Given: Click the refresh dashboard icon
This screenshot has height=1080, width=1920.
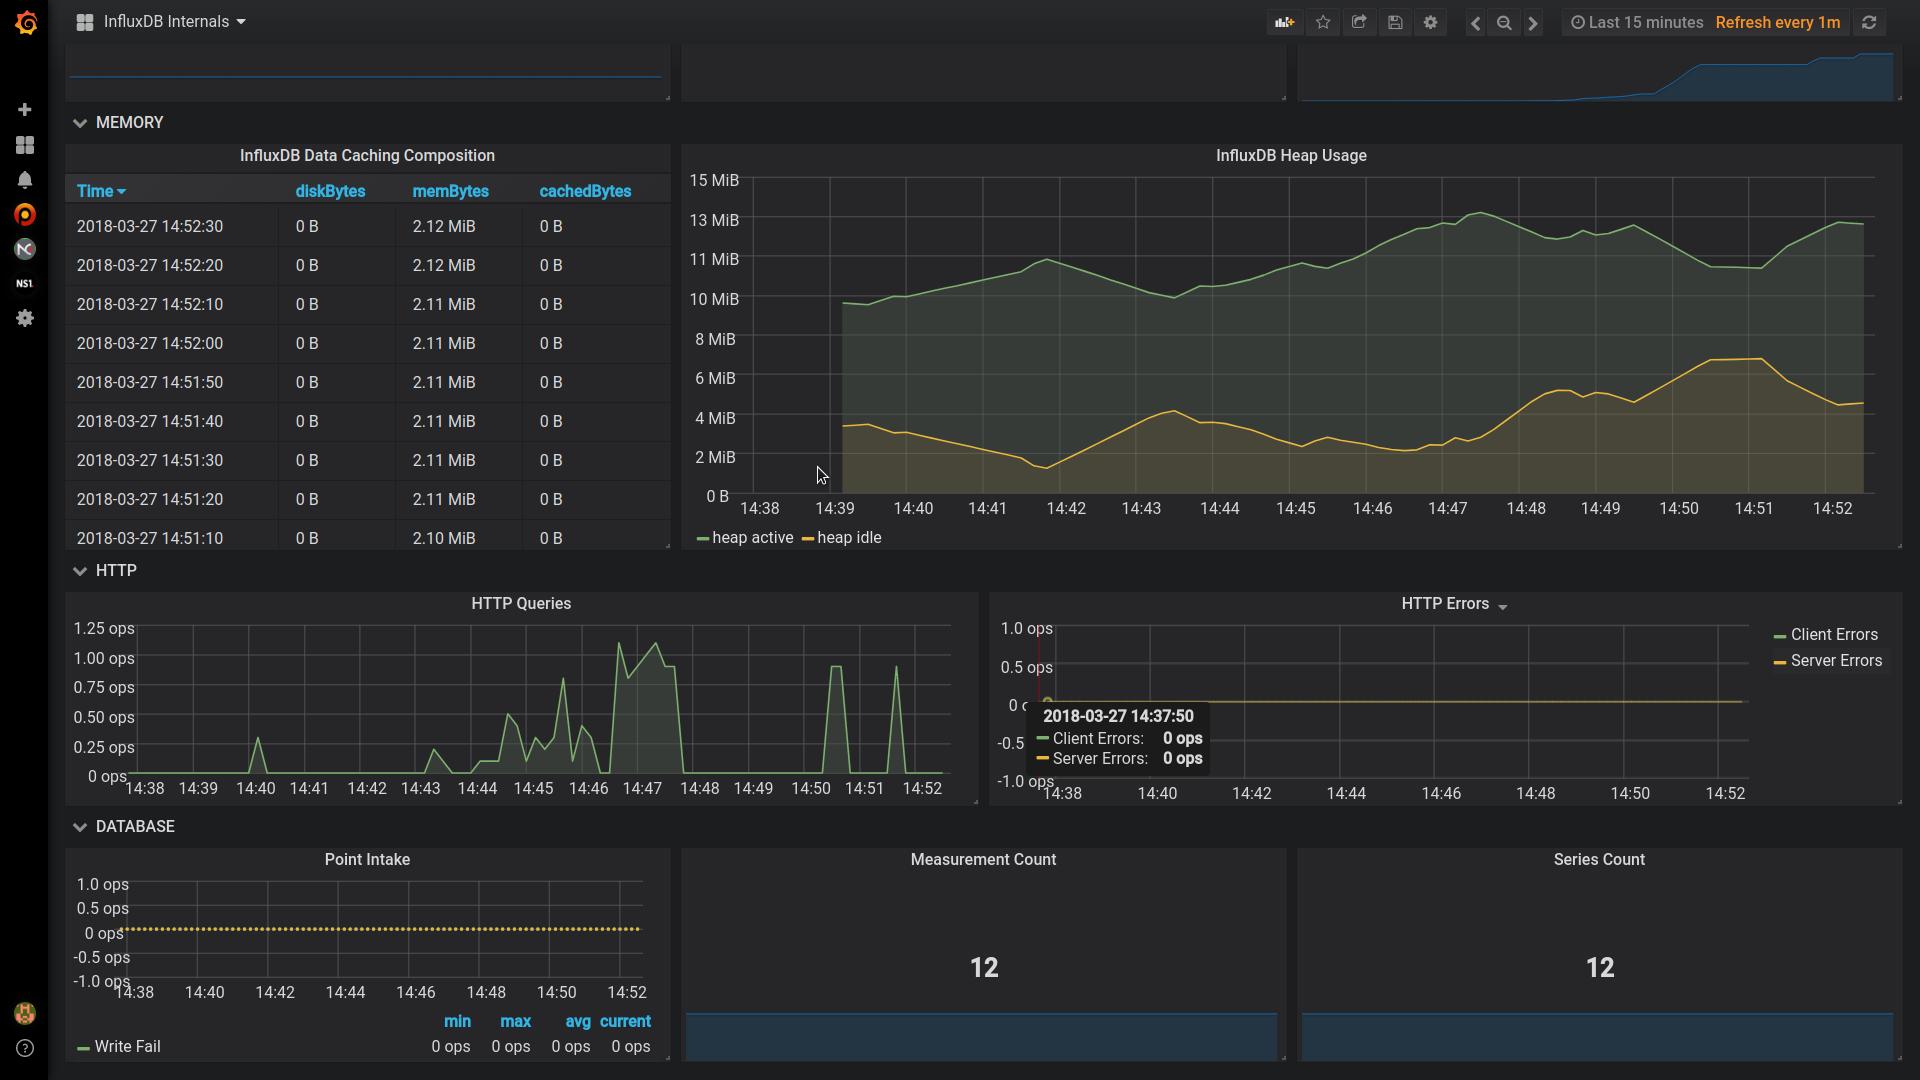Looking at the screenshot, I should coord(1869,22).
